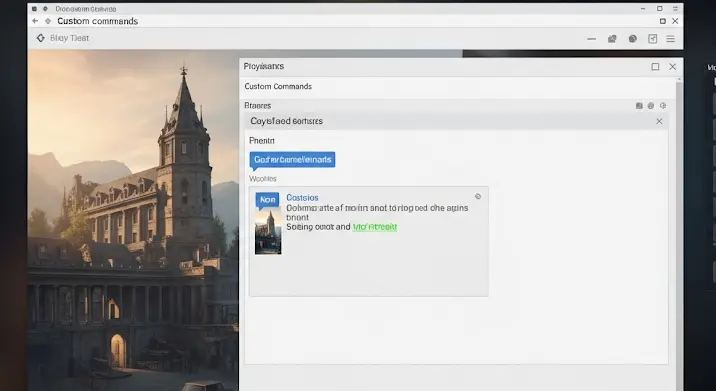Click the Bley Tleat label in the toolbar
The image size is (716, 391).
click(69, 38)
